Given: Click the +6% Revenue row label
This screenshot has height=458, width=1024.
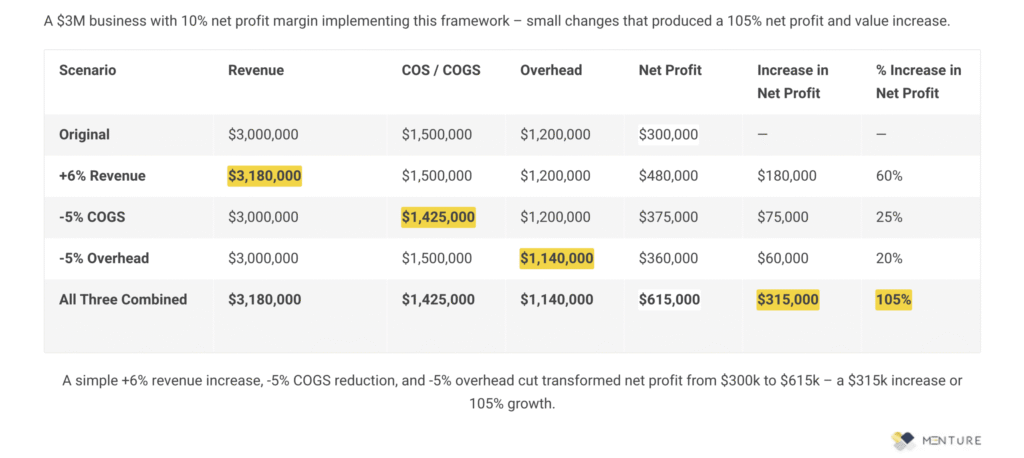Looking at the screenshot, I should pos(102,176).
